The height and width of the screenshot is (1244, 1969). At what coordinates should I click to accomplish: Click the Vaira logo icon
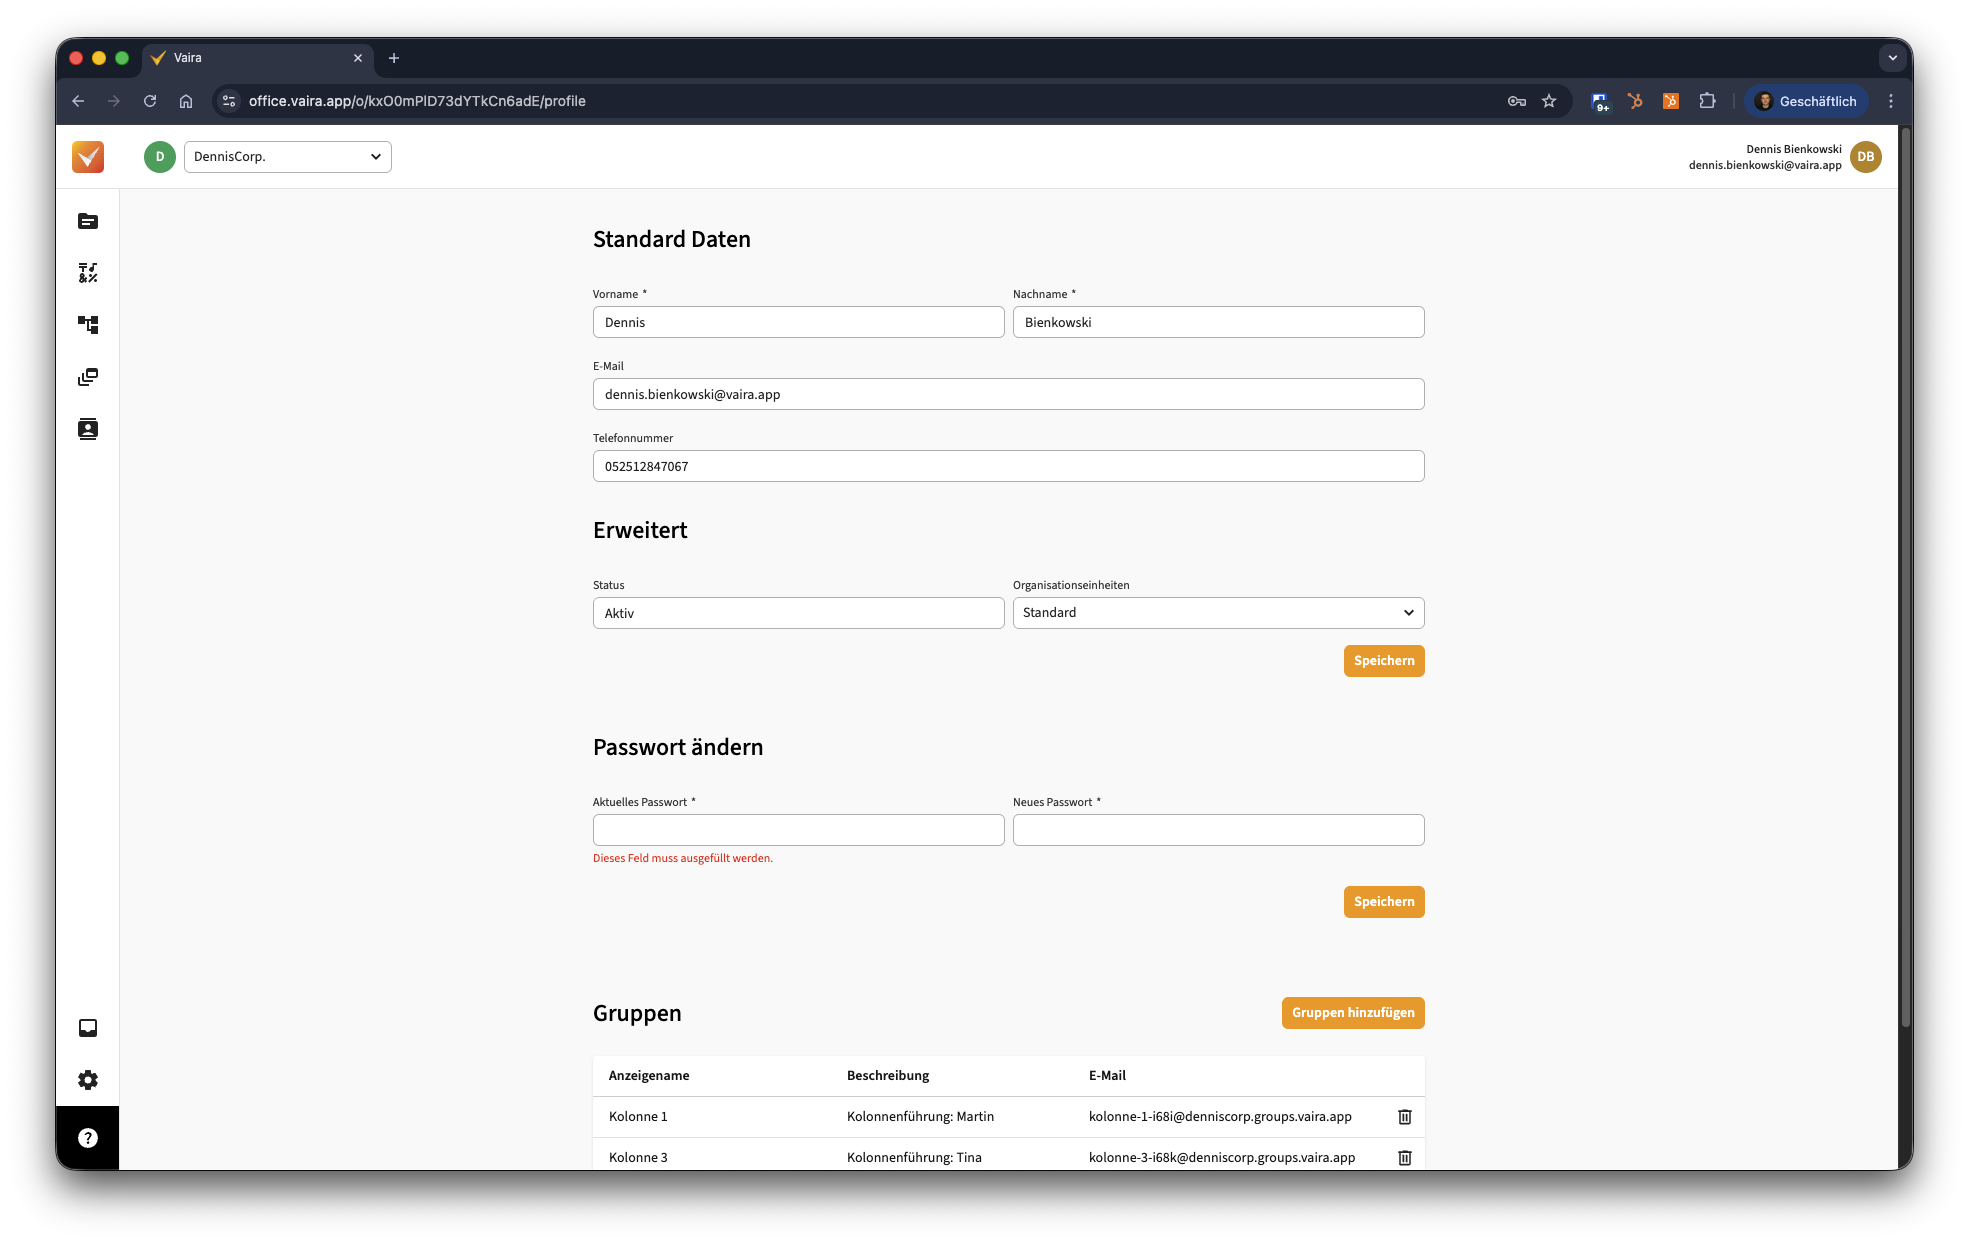pos(88,157)
